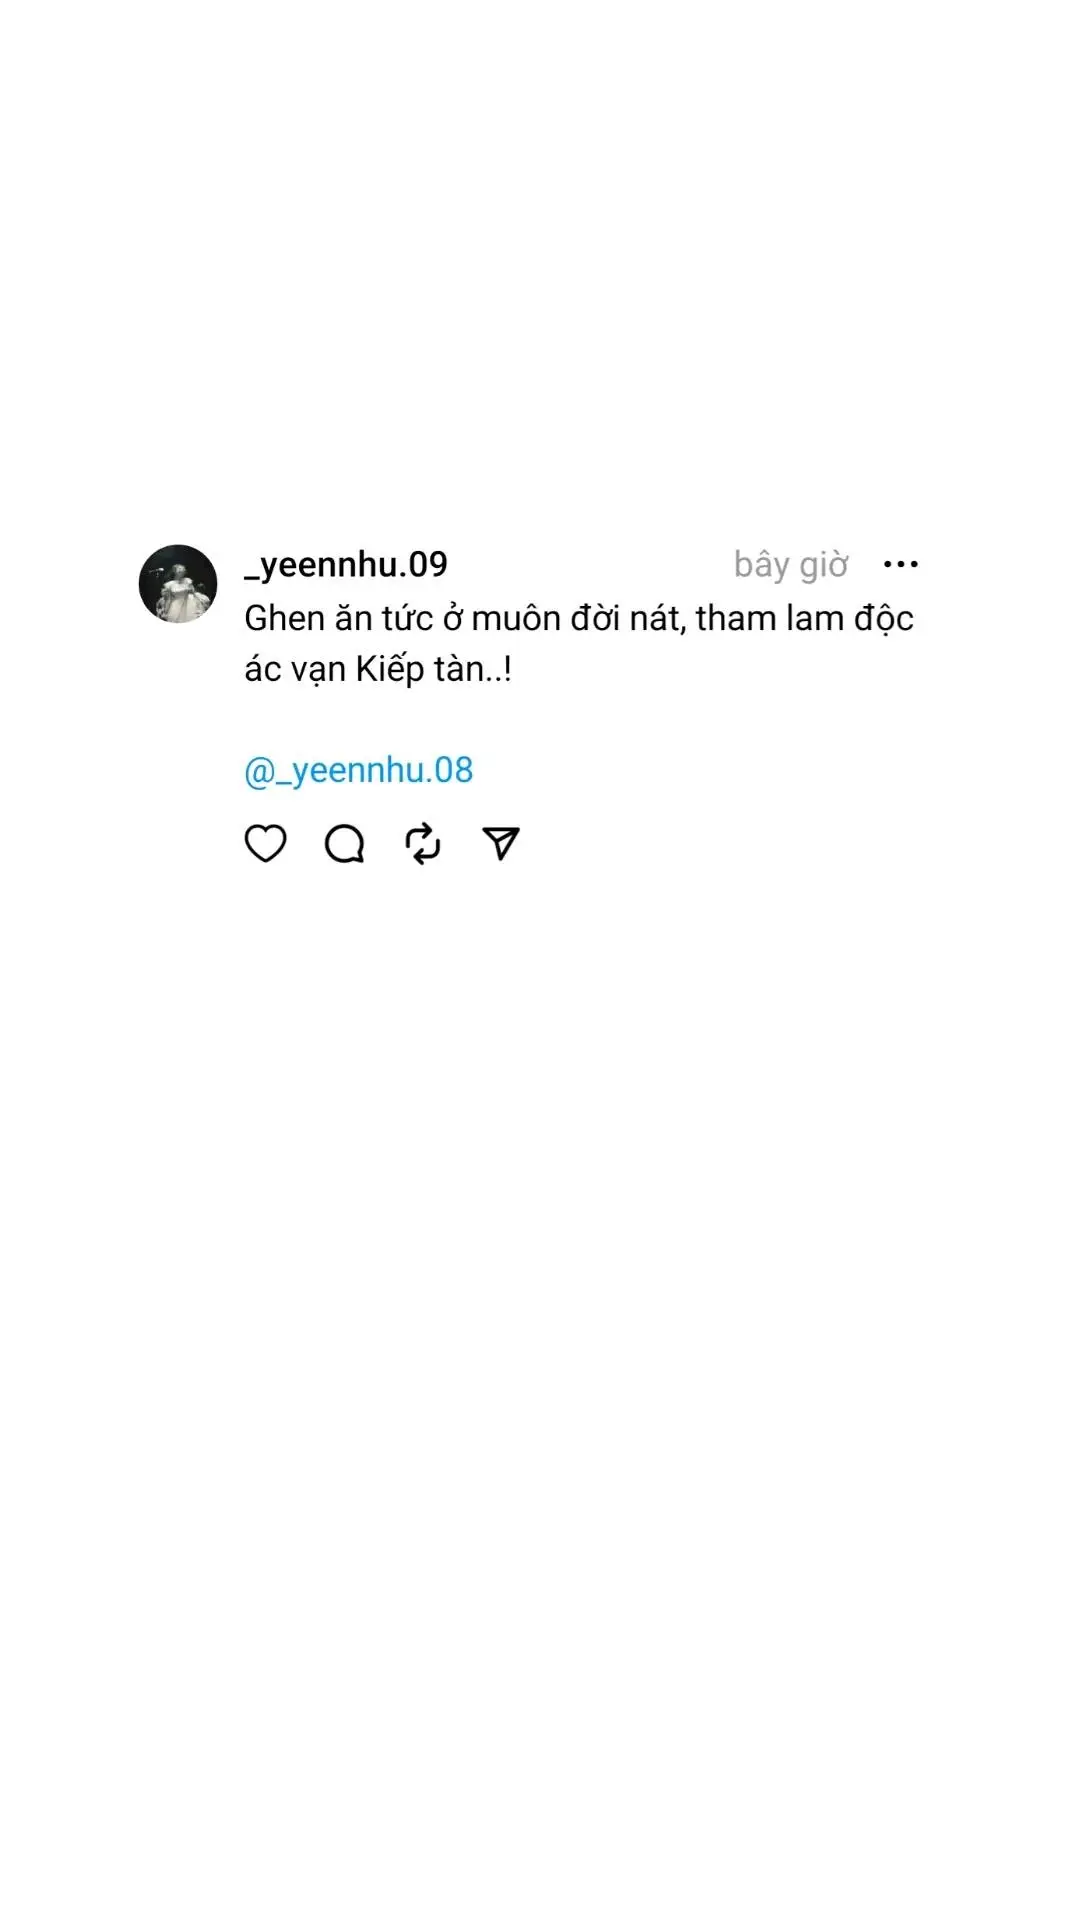The height and width of the screenshot is (1920, 1080).
Task: Follow the @_yeennhu.08 mention link
Action: coord(358,771)
